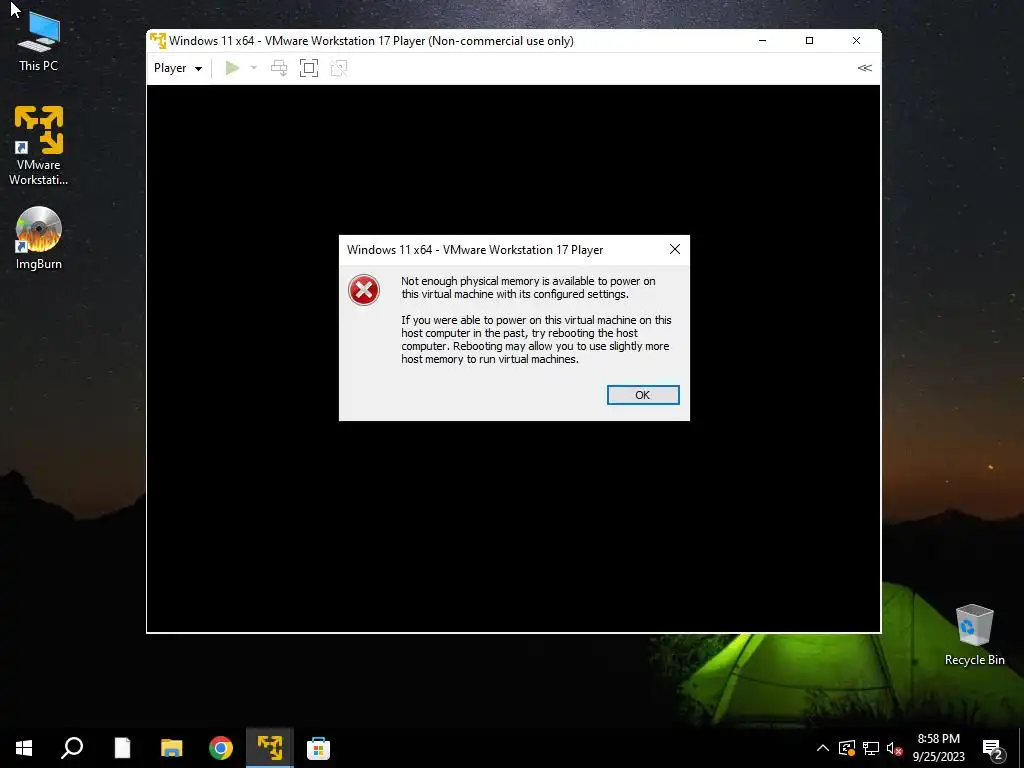Viewport: 1024px width, 768px height.
Task: Click OK in the memory error dialog
Action: coord(643,394)
